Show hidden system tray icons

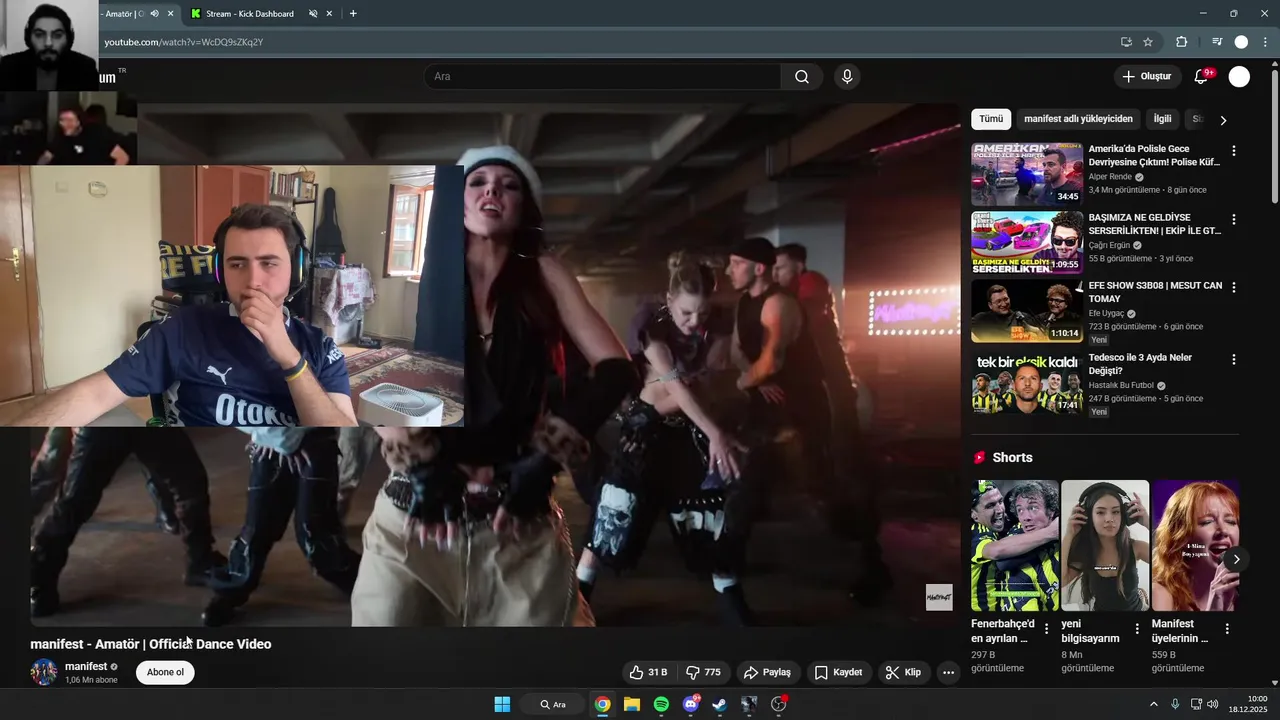(1153, 704)
